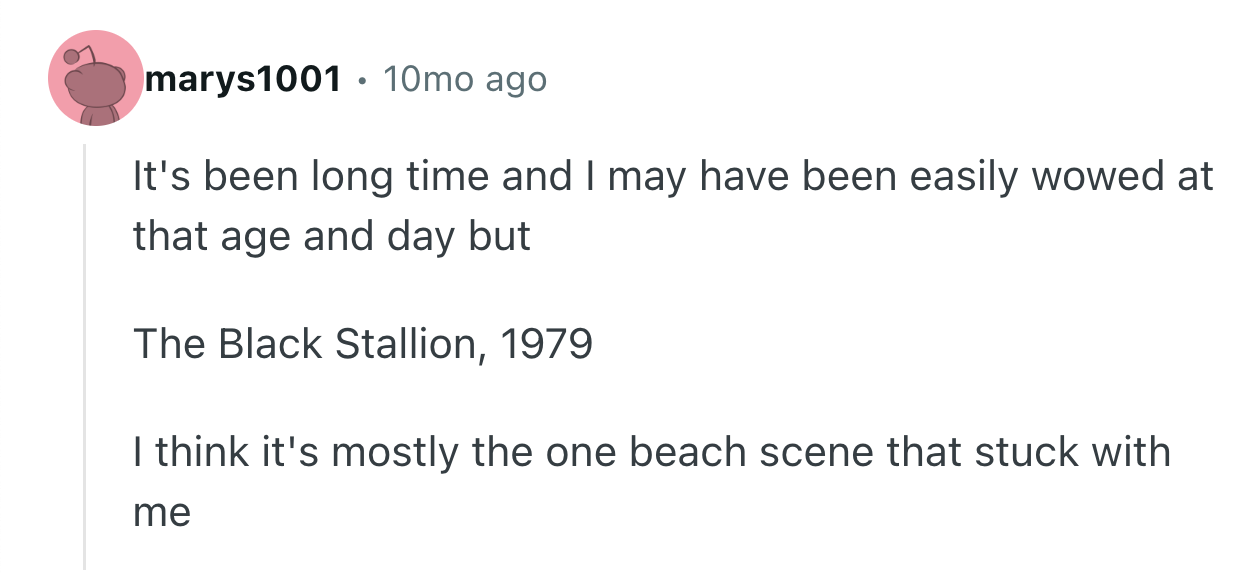1236x576 pixels.
Task: Click the "10mo ago" comment timestamp
Action: (x=465, y=79)
